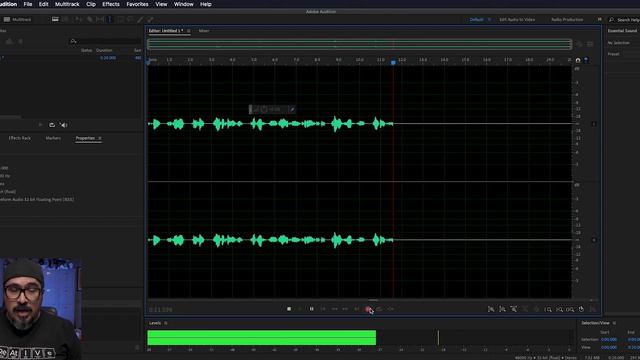Open the Window menu
Image resolution: width=640 pixels, height=360 pixels.
(x=184, y=4)
